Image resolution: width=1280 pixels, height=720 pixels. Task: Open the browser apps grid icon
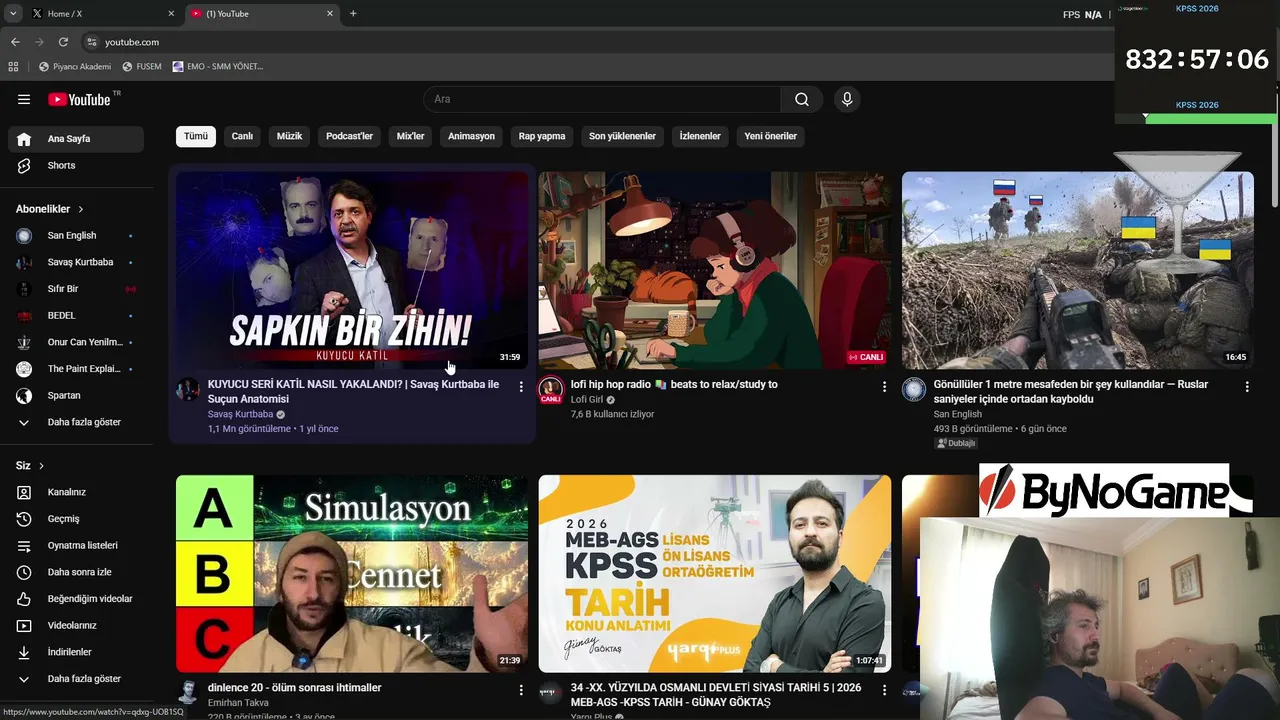point(13,66)
